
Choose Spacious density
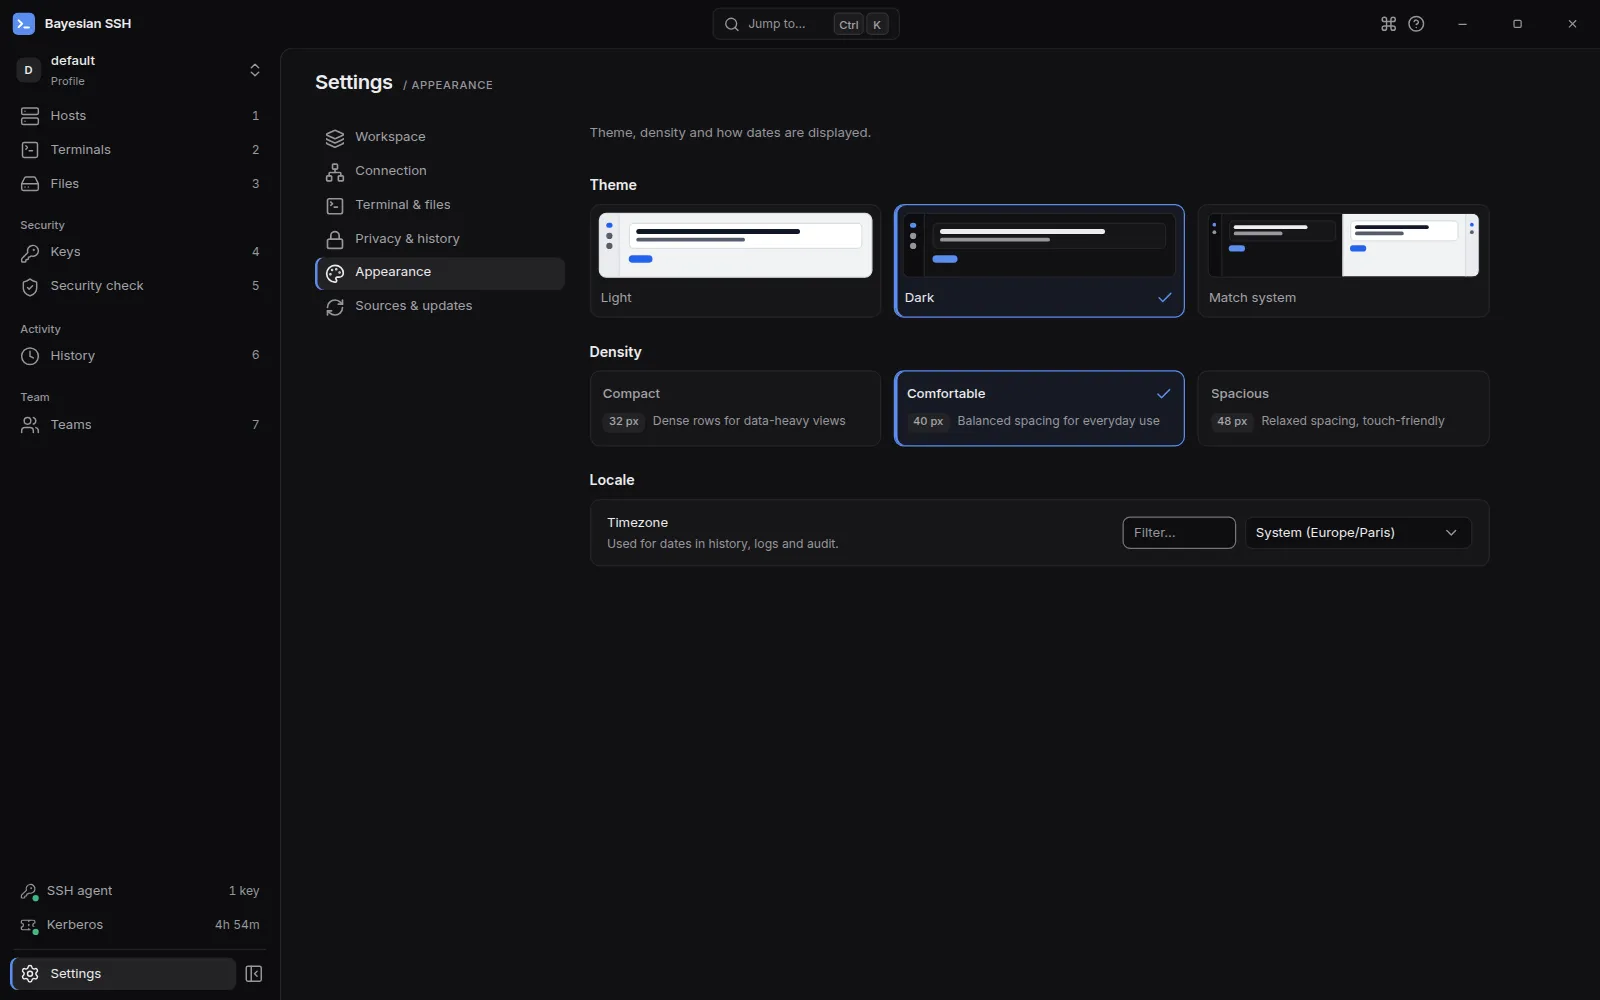1343,408
